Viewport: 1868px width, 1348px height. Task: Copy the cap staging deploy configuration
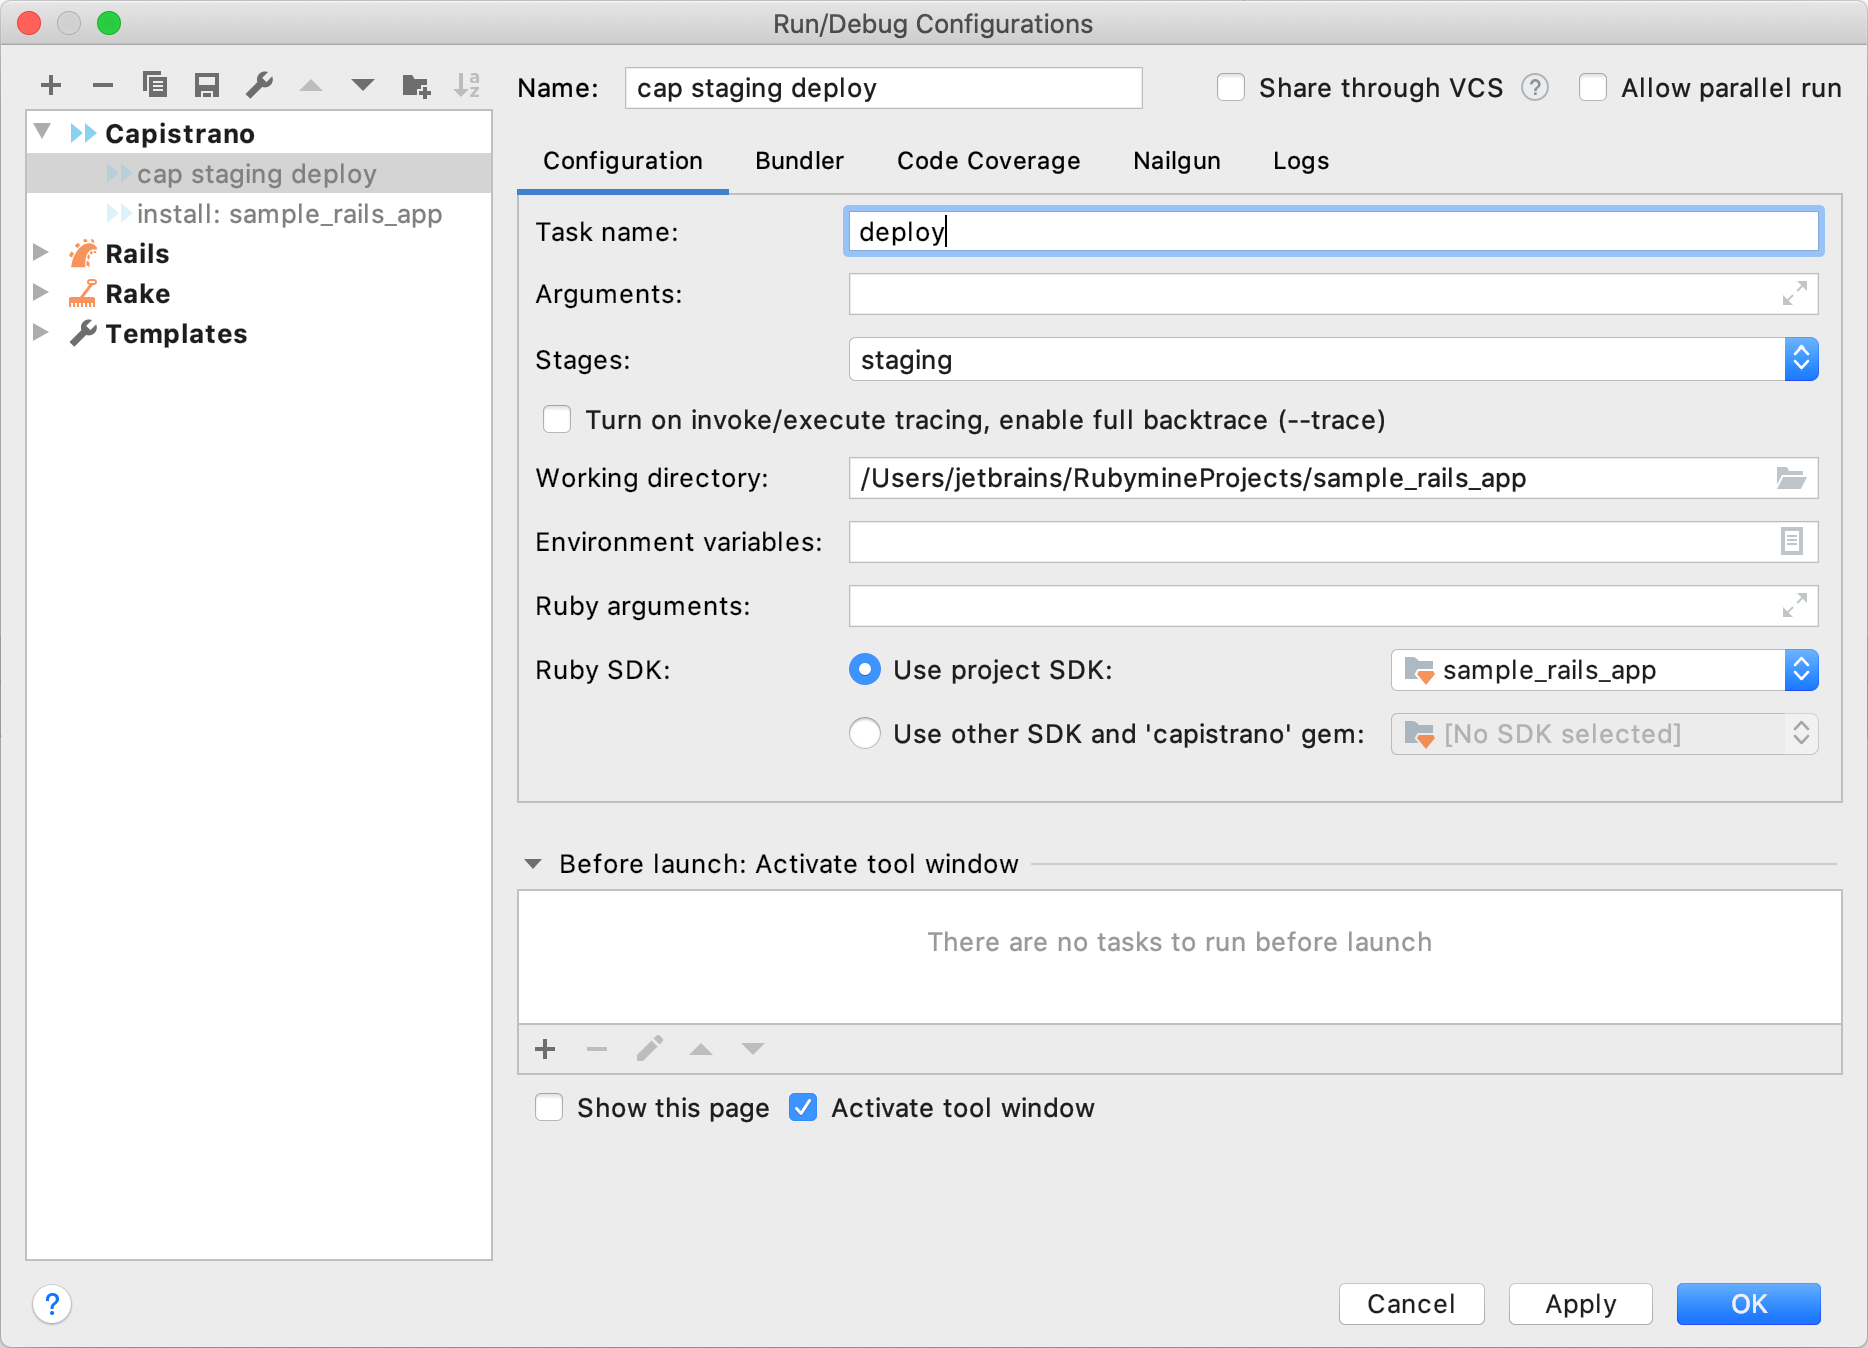[x=155, y=85]
